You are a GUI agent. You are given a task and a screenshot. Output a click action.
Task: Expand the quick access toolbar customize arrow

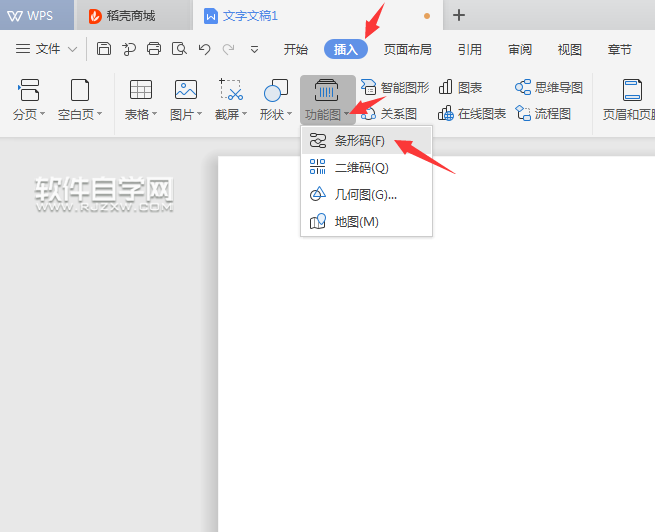(x=254, y=50)
